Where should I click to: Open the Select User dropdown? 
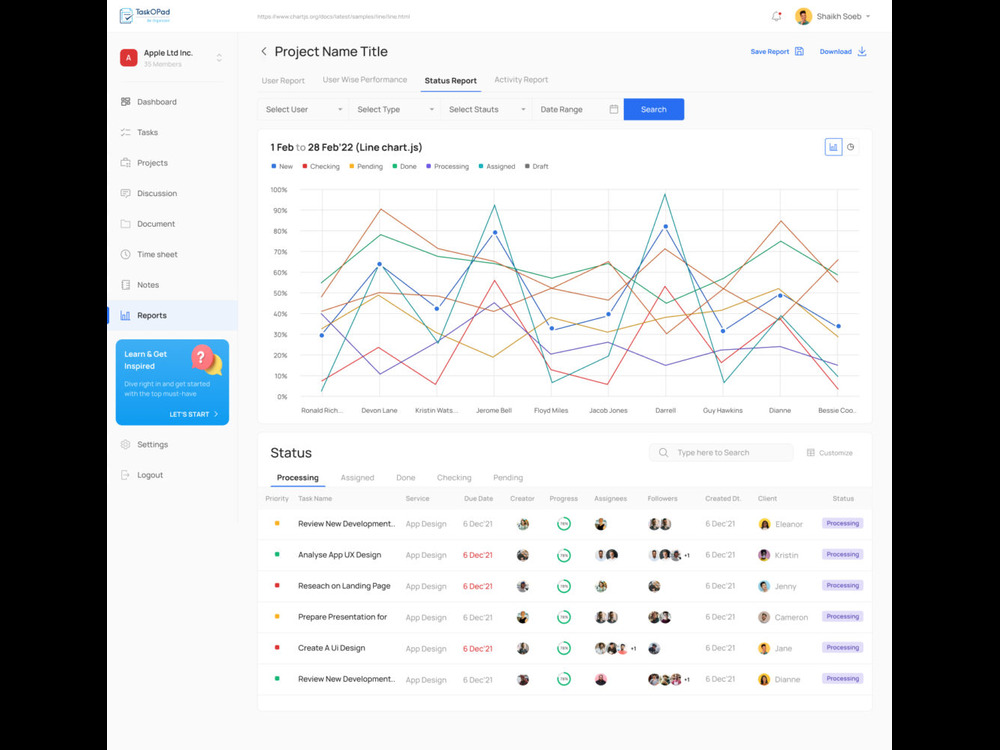pos(304,109)
